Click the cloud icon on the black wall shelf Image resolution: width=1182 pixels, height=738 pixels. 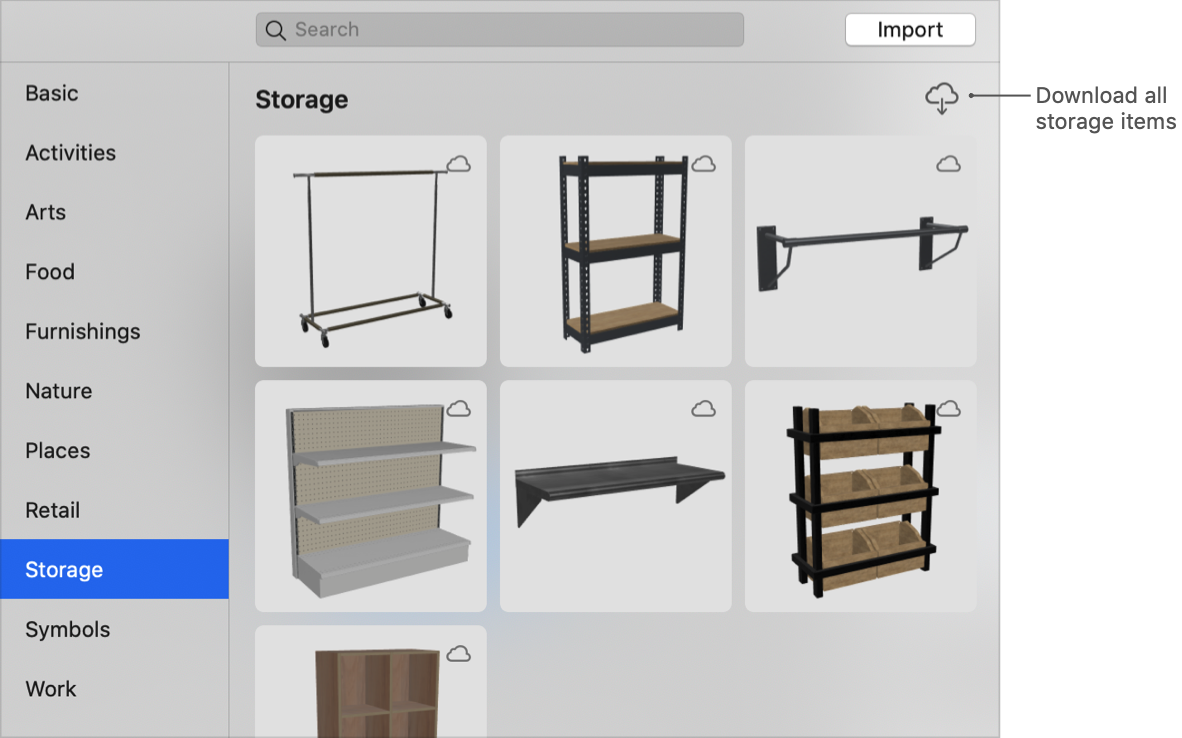(x=703, y=409)
